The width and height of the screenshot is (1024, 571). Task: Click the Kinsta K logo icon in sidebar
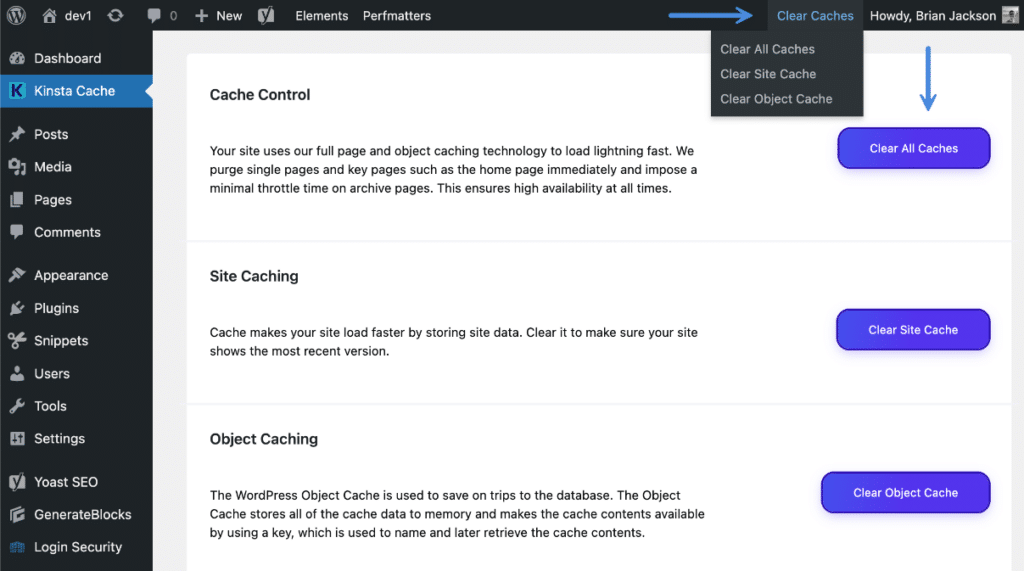coord(17,91)
